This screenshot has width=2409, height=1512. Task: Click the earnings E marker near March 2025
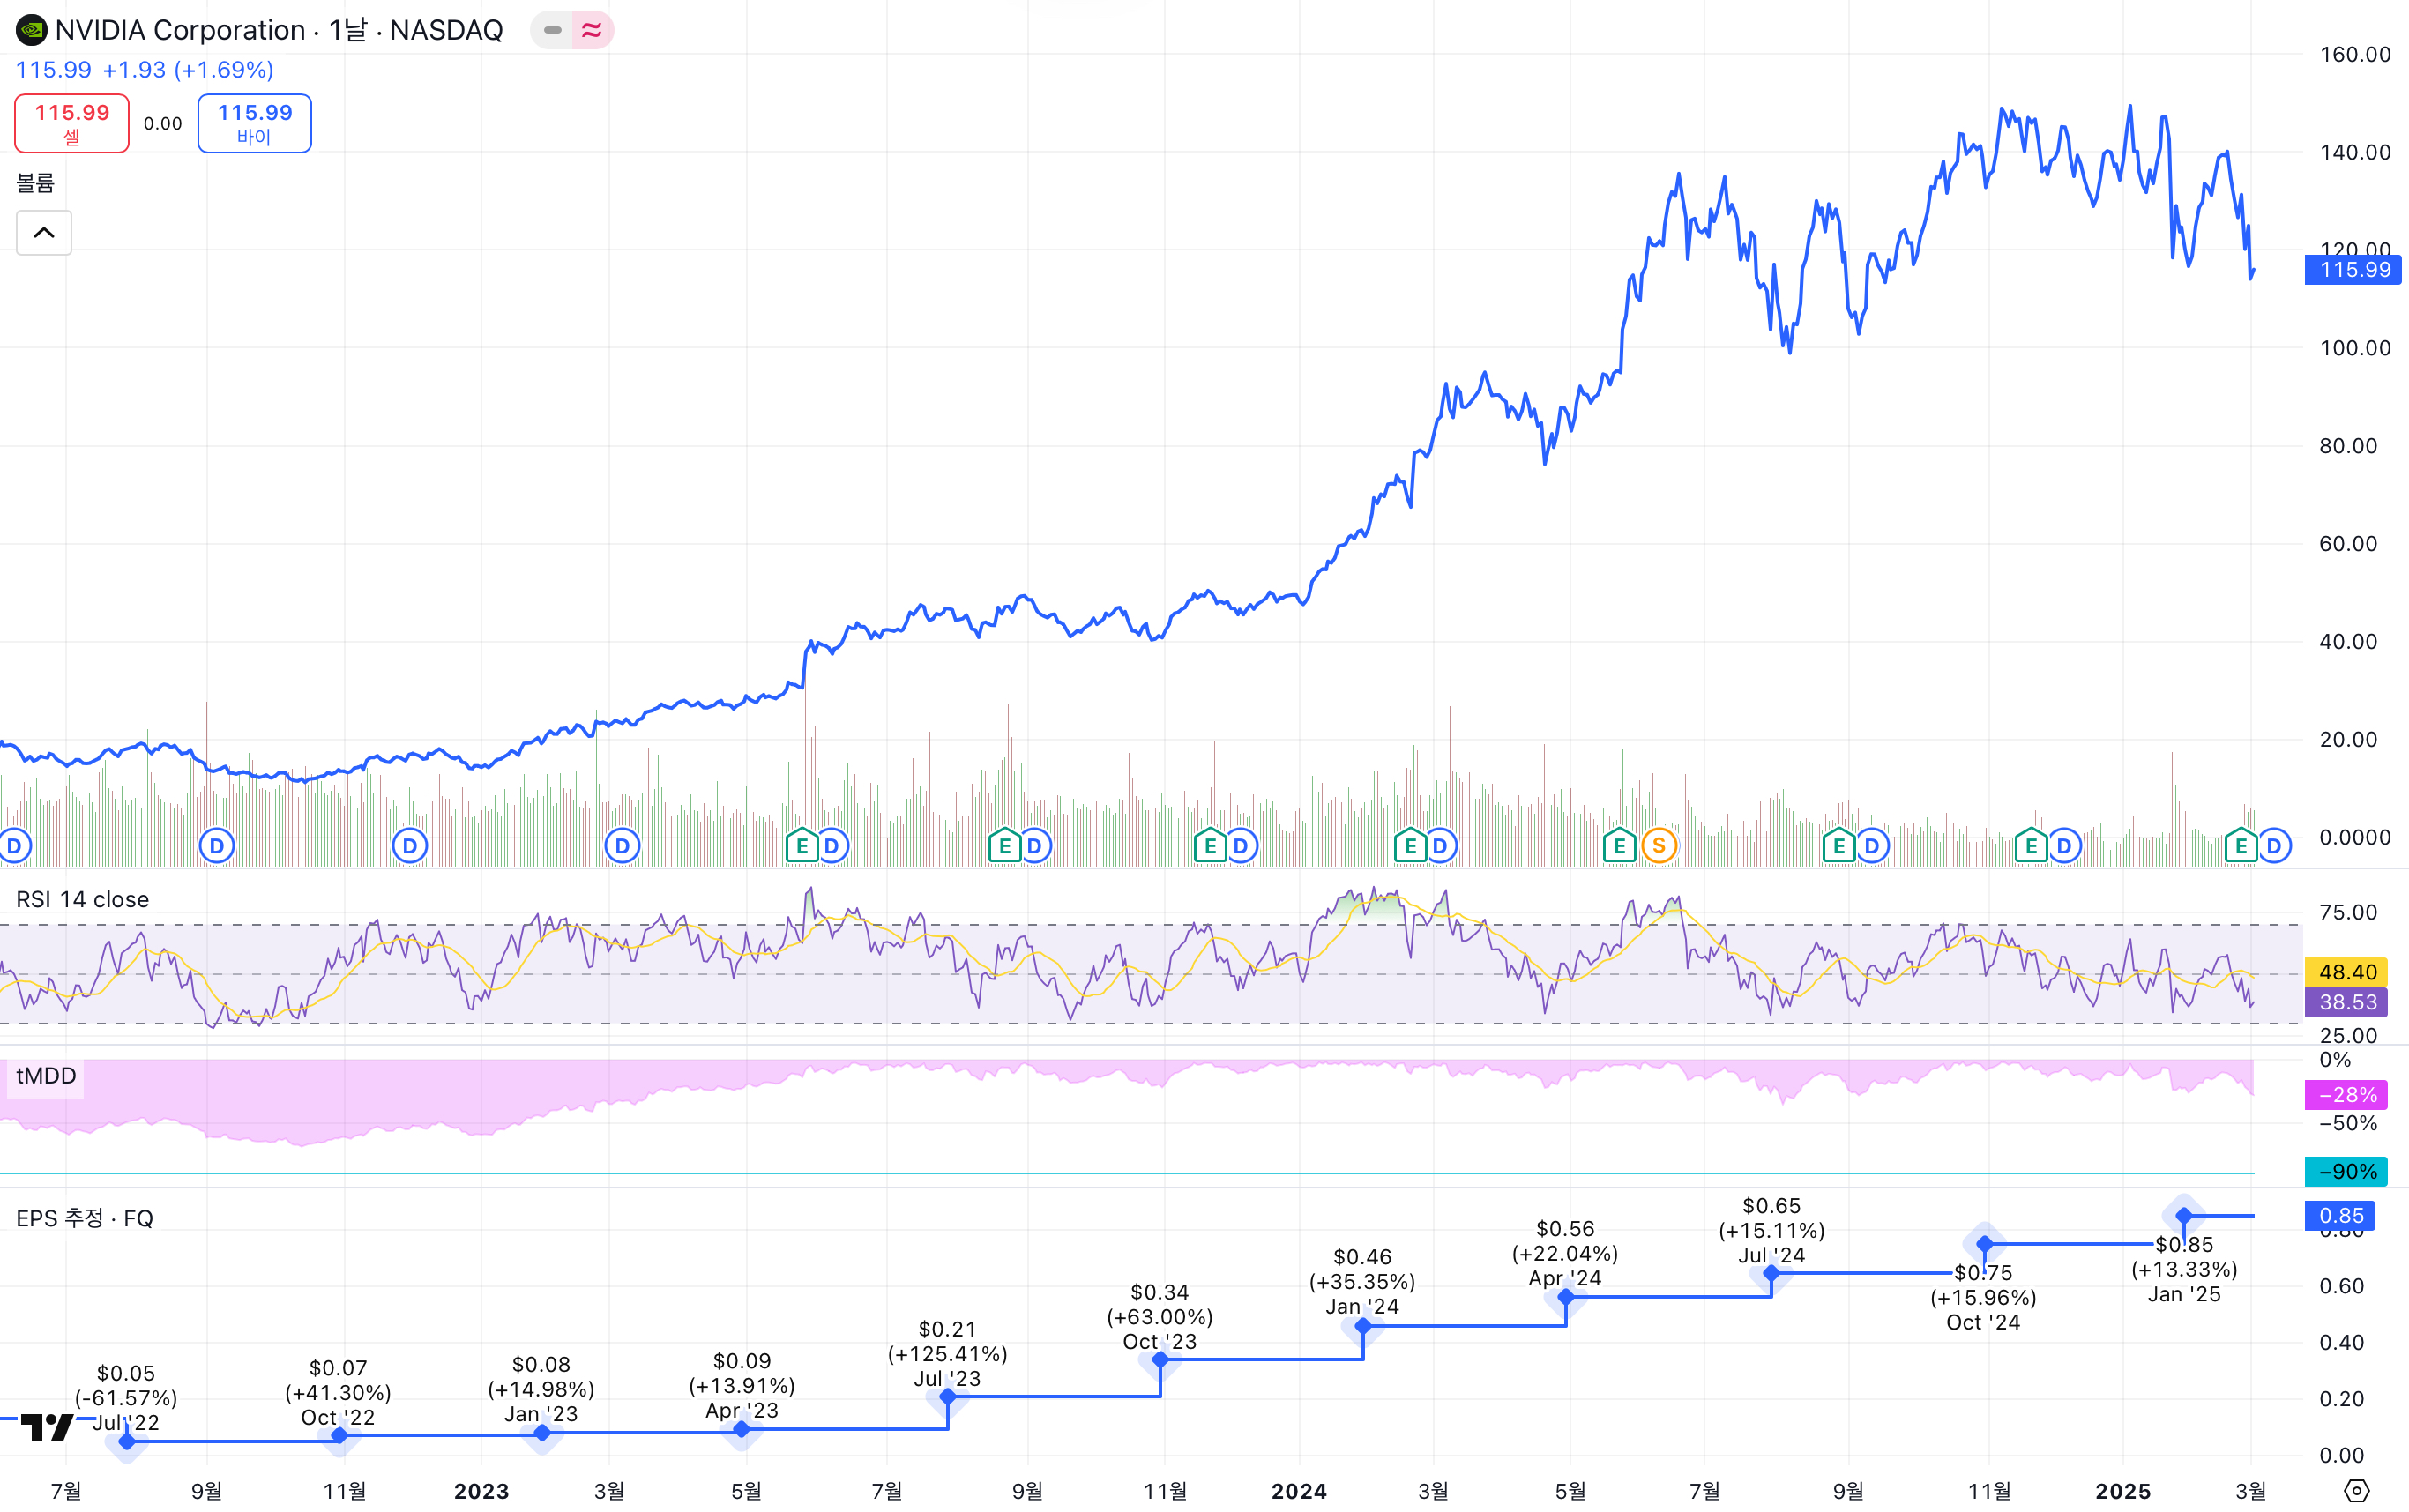point(2240,847)
